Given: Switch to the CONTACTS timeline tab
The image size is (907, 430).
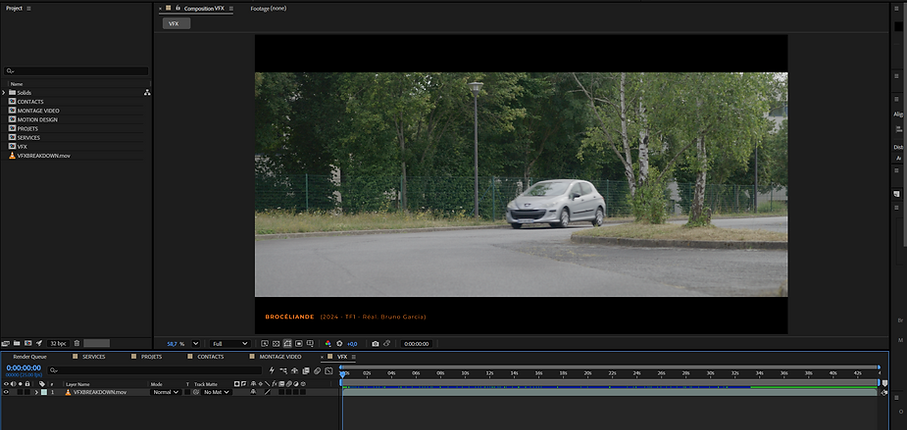Looking at the screenshot, I should pyautogui.click(x=211, y=357).
